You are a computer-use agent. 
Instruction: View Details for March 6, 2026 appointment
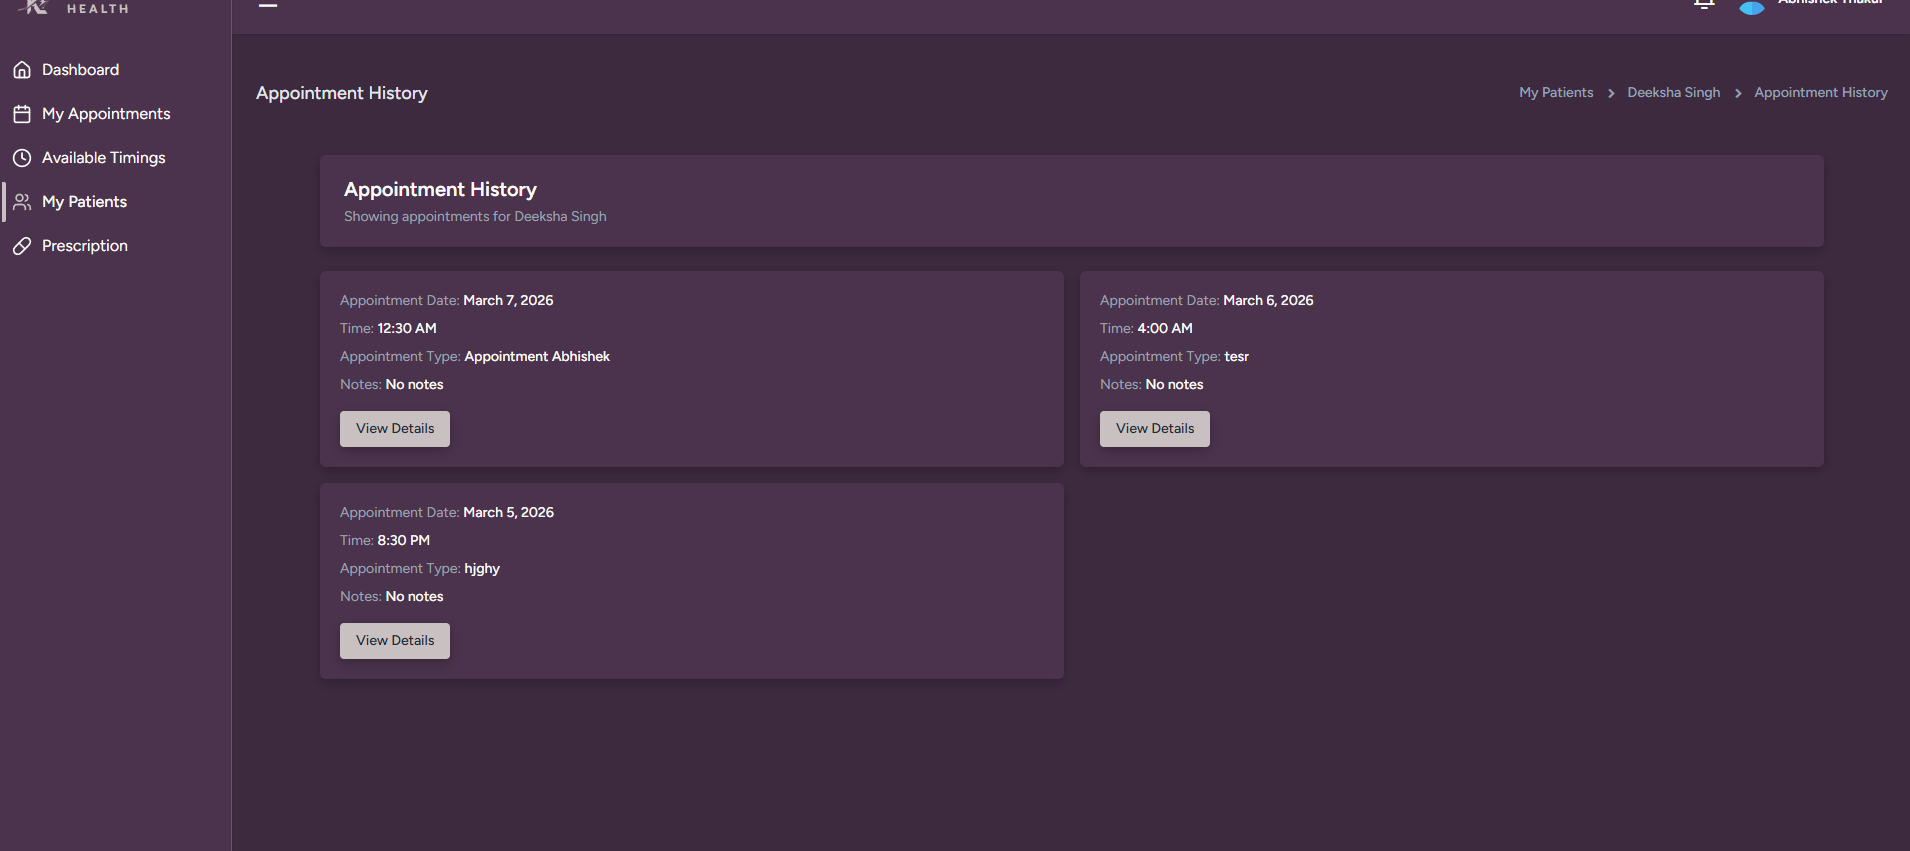tap(1155, 429)
